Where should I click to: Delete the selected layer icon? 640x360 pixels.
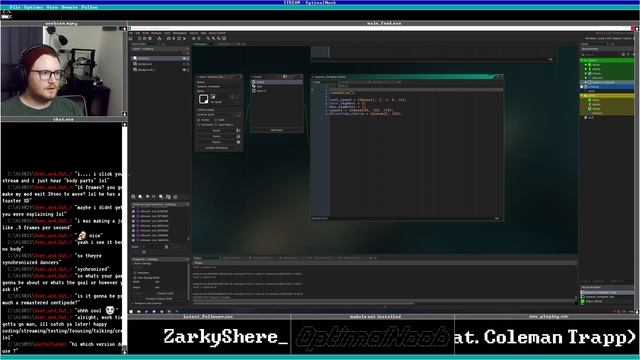176,197
